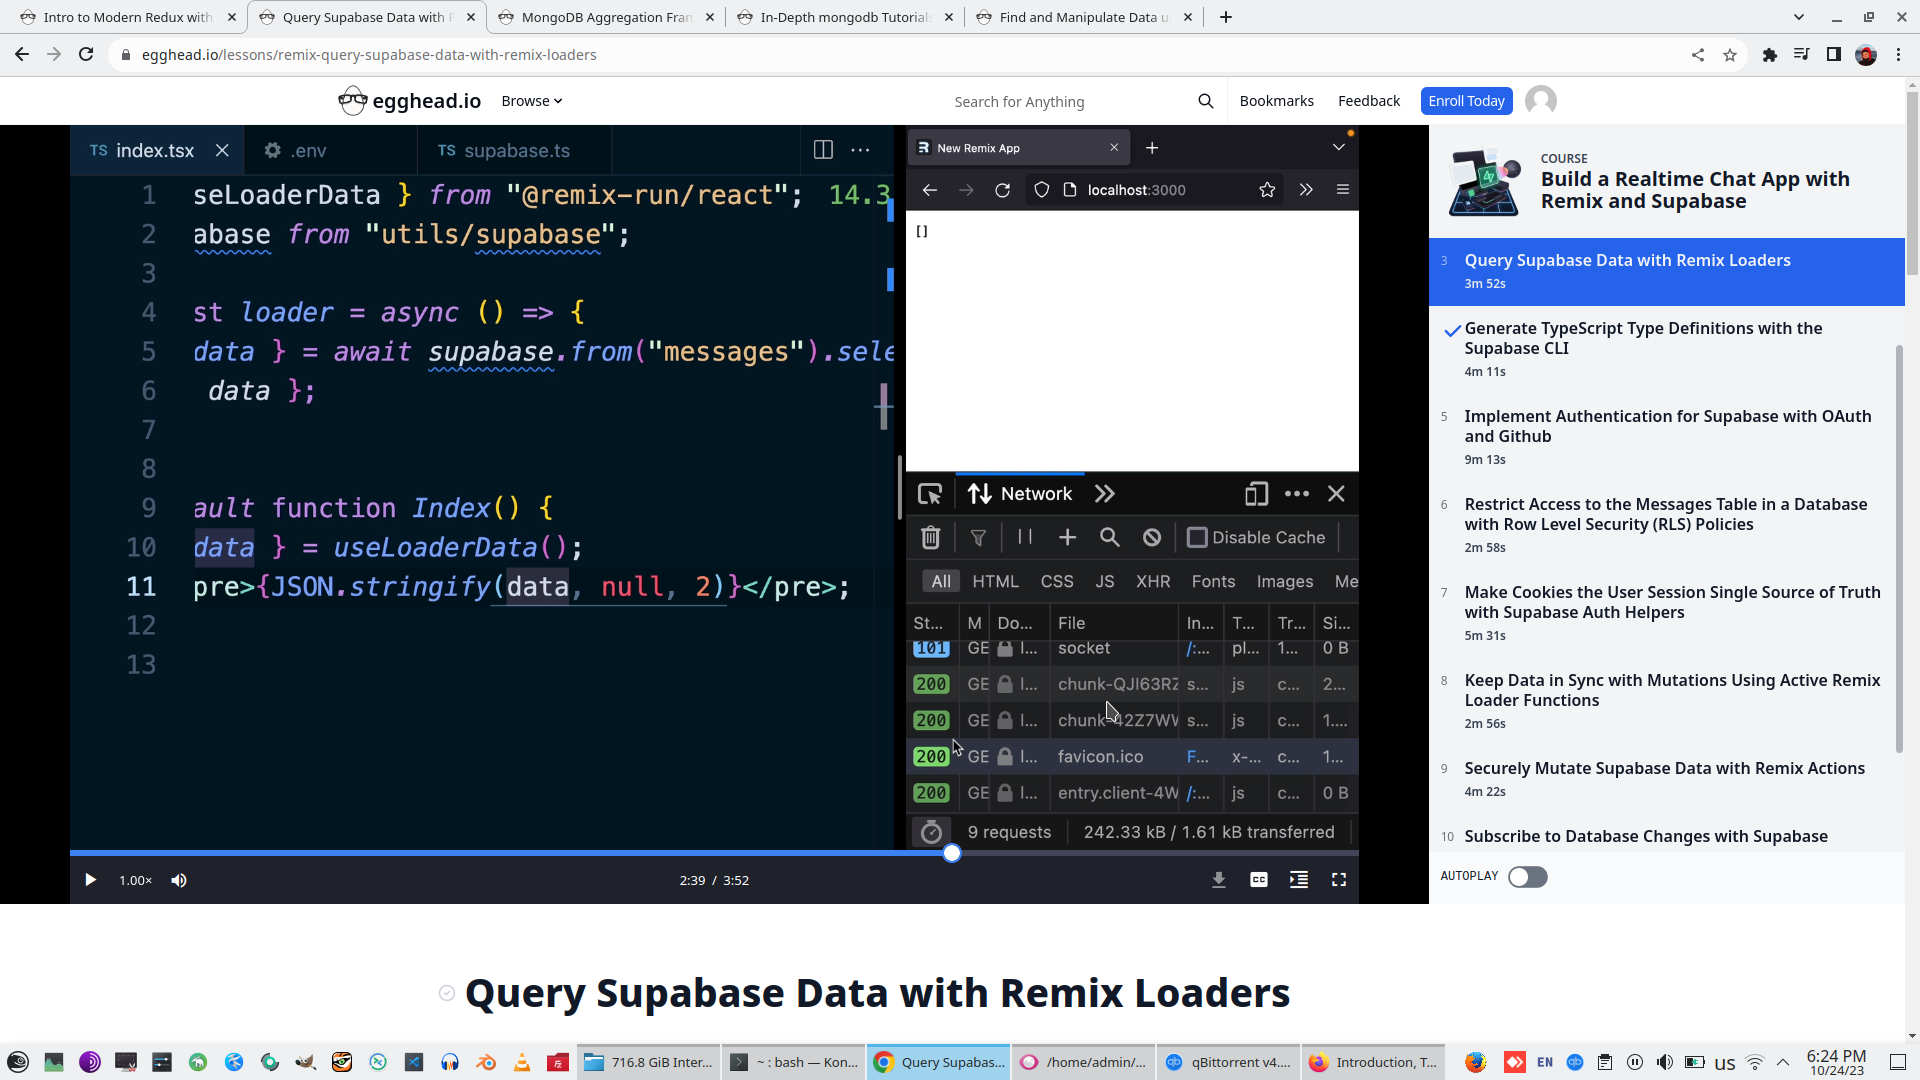The image size is (1920, 1080).
Task: Toggle the lesson title completion circle
Action: 447,993
